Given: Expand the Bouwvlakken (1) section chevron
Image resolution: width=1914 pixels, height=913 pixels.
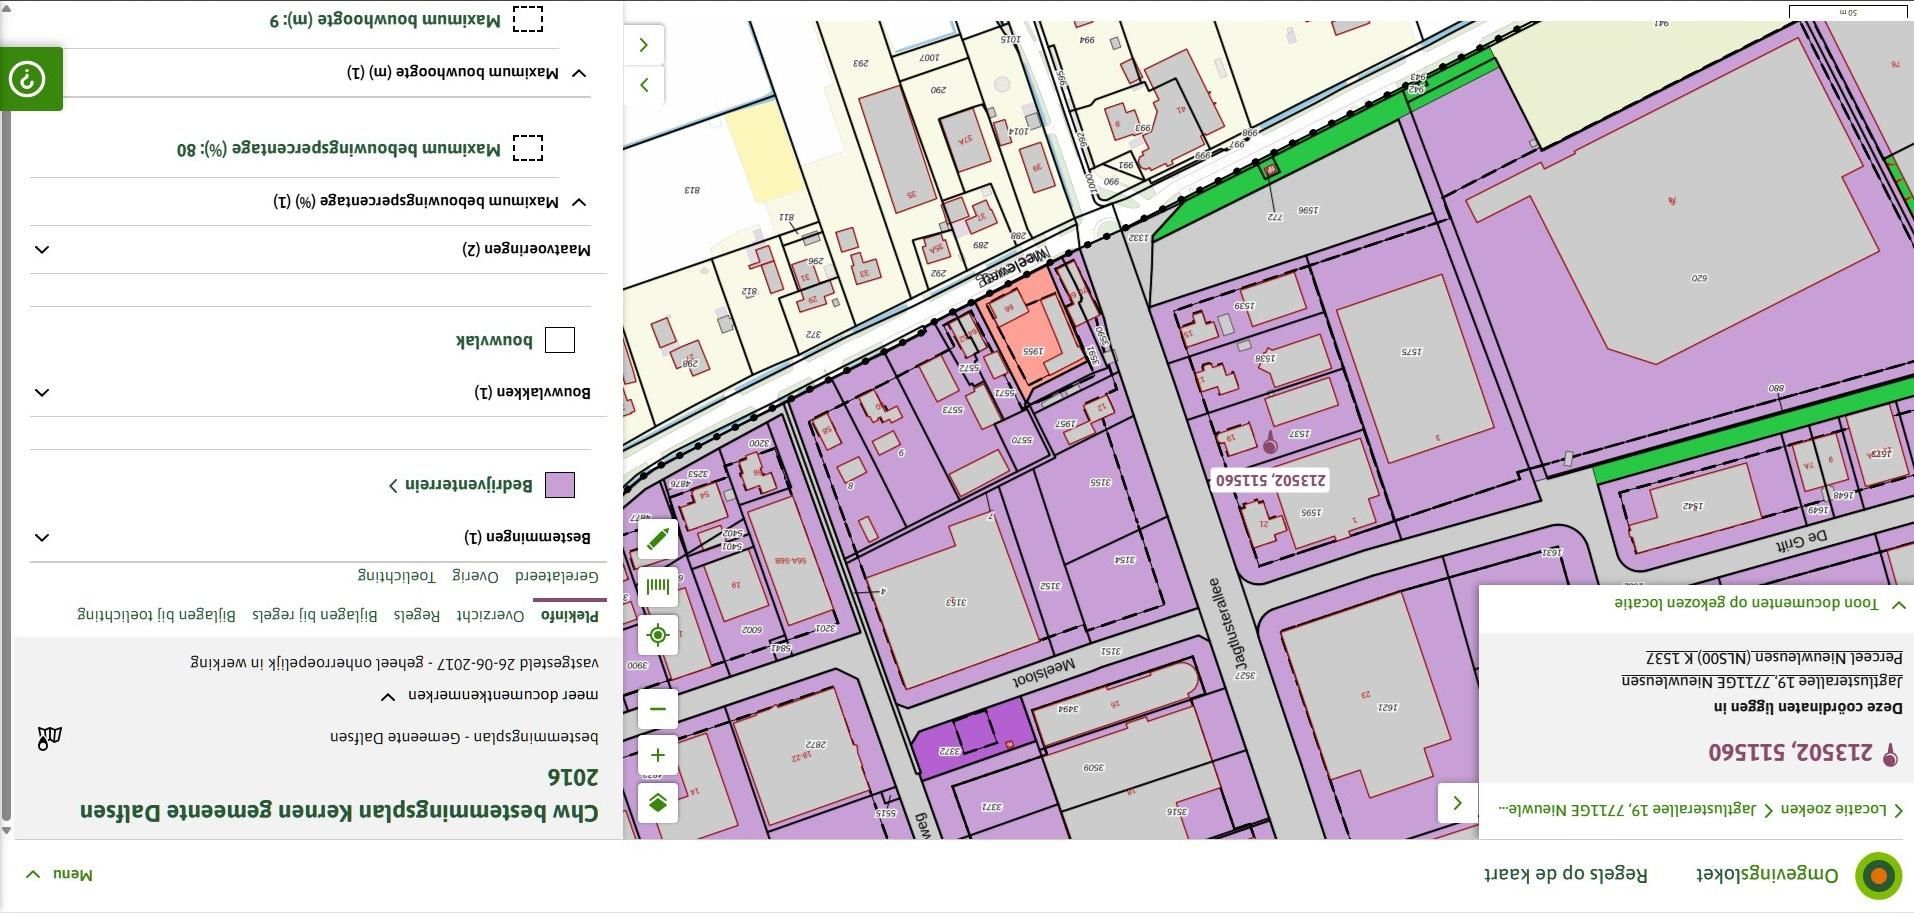Looking at the screenshot, I should coord(42,392).
